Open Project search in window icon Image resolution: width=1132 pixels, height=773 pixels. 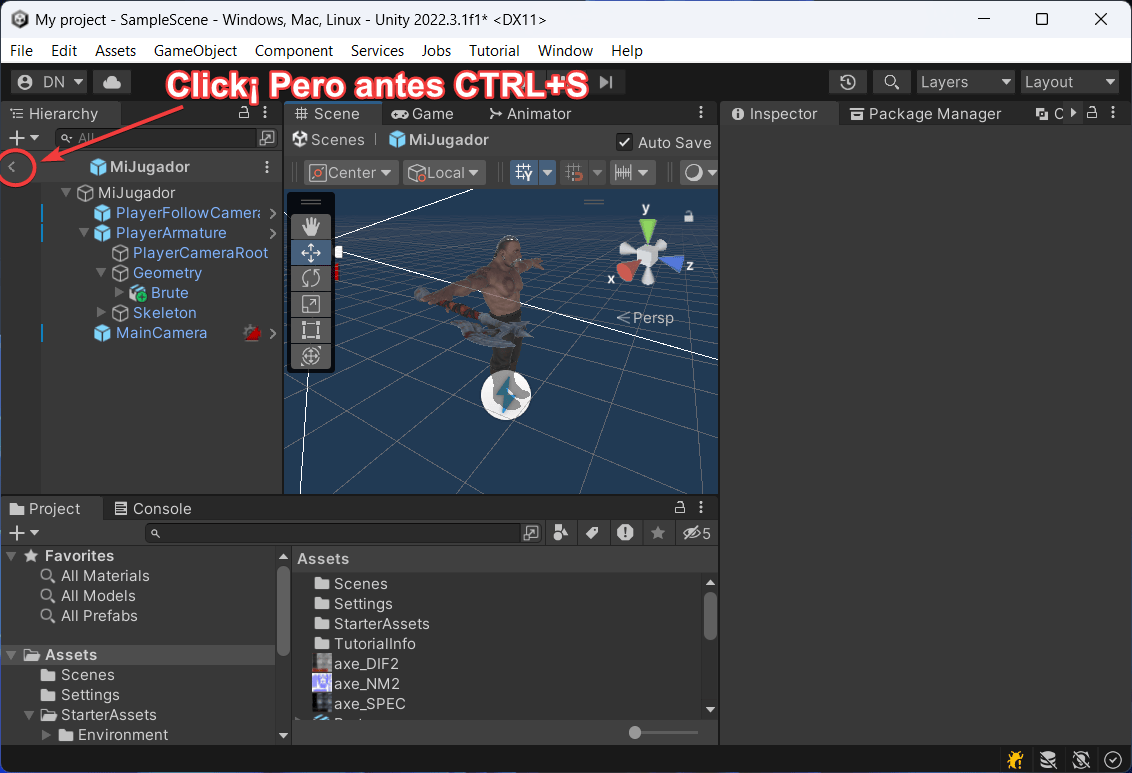click(531, 533)
